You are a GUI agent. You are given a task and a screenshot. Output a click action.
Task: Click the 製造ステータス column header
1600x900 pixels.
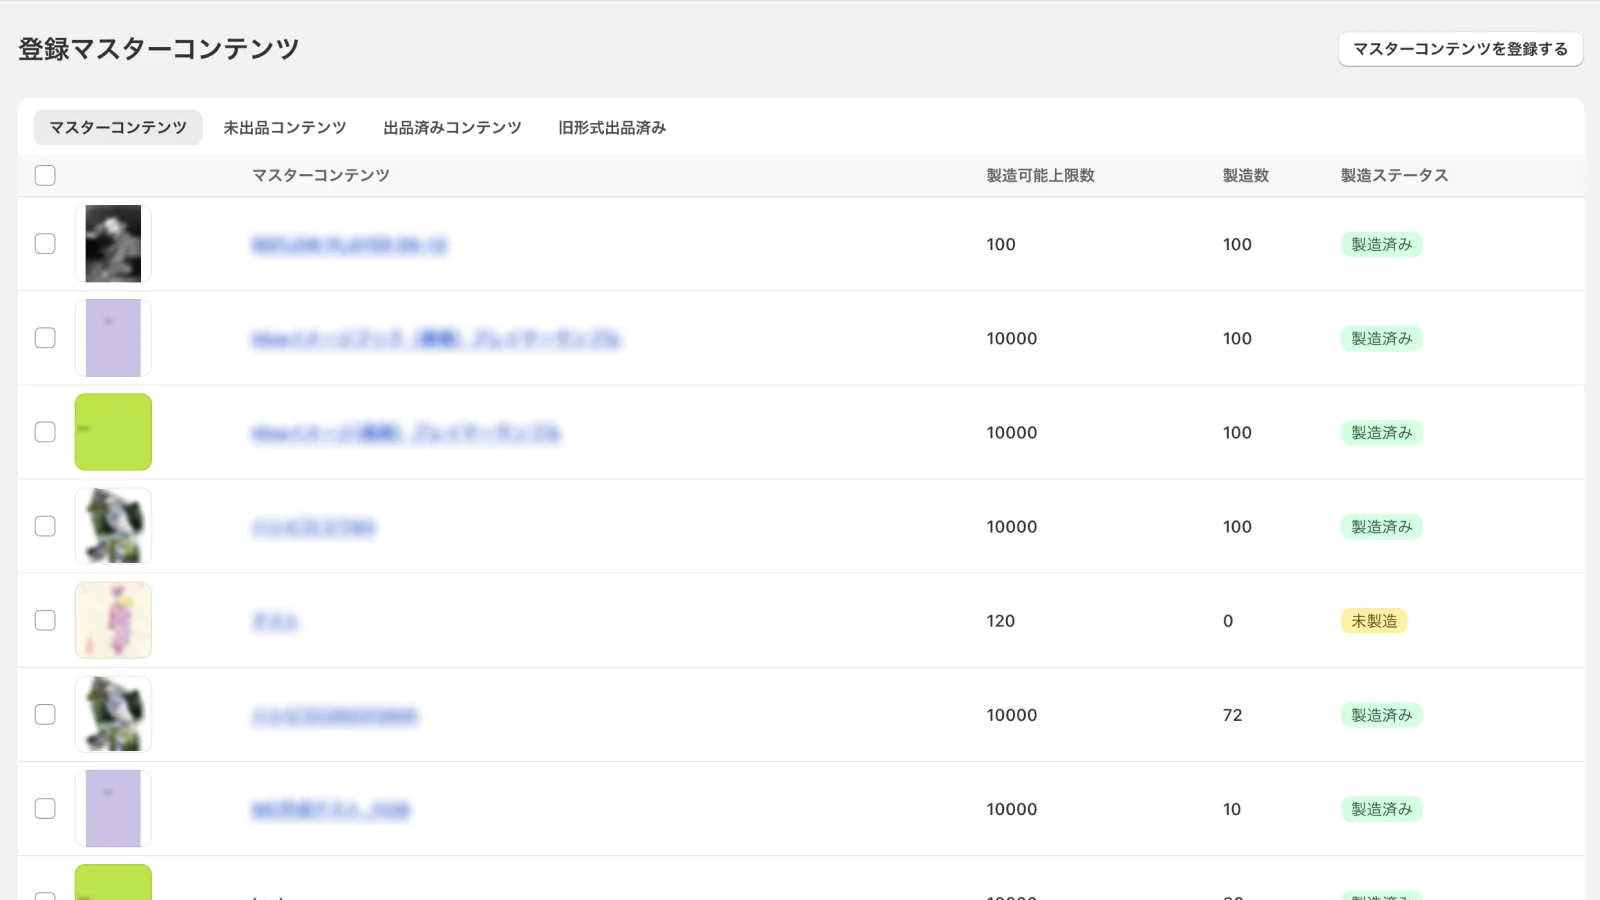point(1394,175)
